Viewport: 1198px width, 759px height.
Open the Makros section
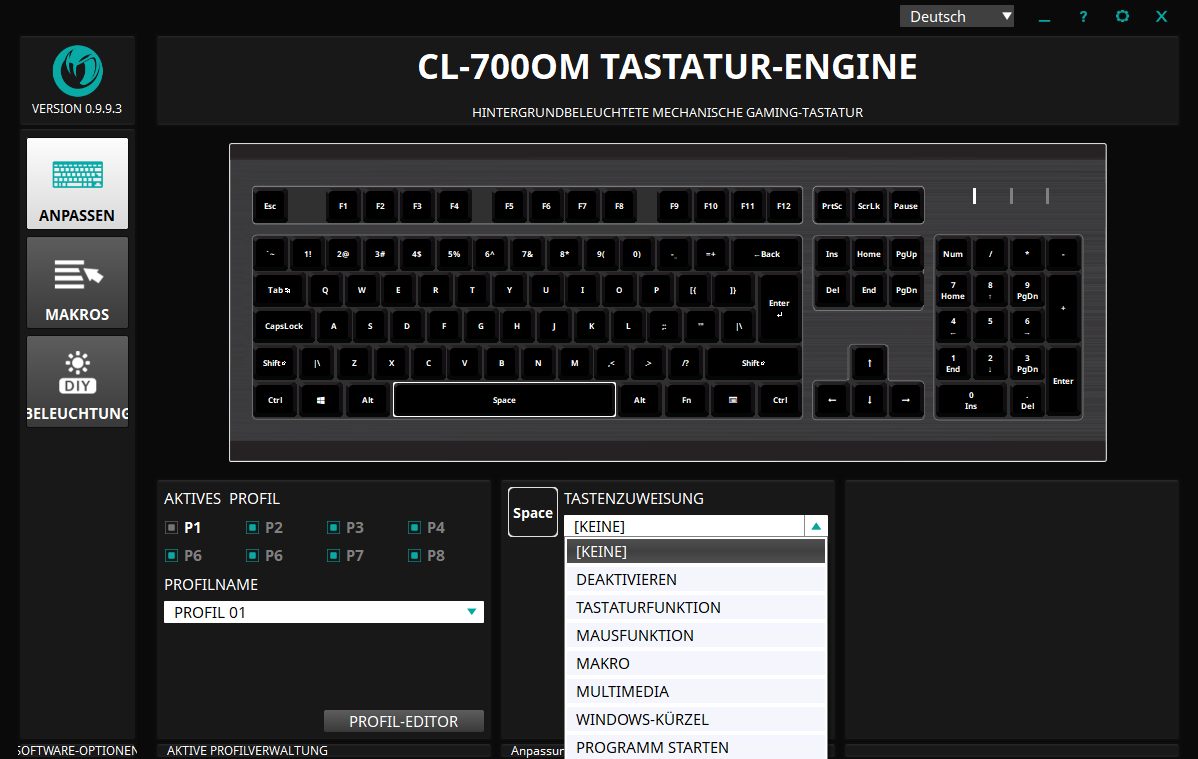(77, 283)
